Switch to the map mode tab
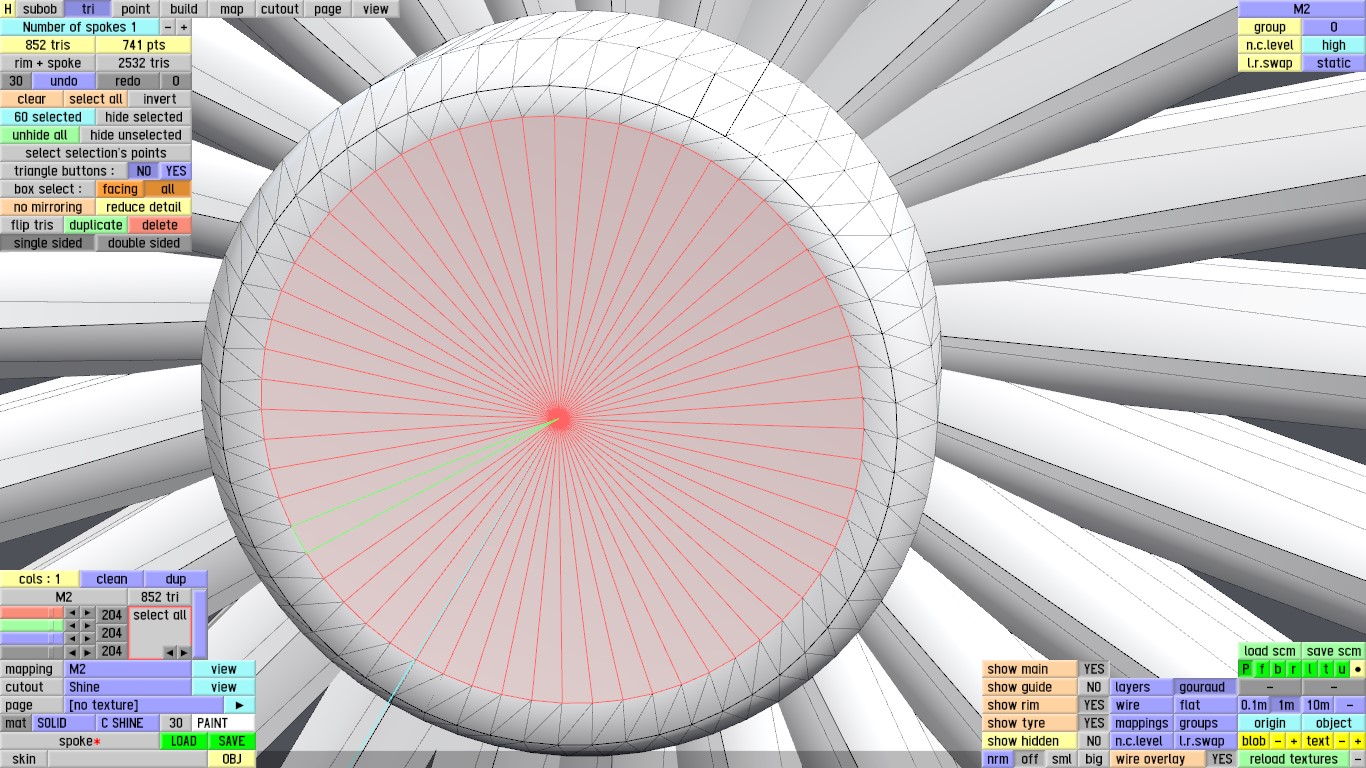The image size is (1366, 768). click(232, 9)
